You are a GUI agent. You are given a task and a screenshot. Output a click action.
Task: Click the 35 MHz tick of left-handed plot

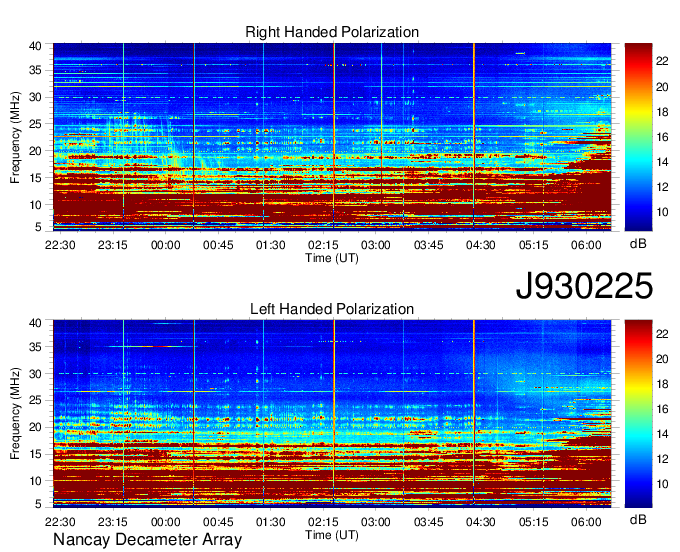35,347
